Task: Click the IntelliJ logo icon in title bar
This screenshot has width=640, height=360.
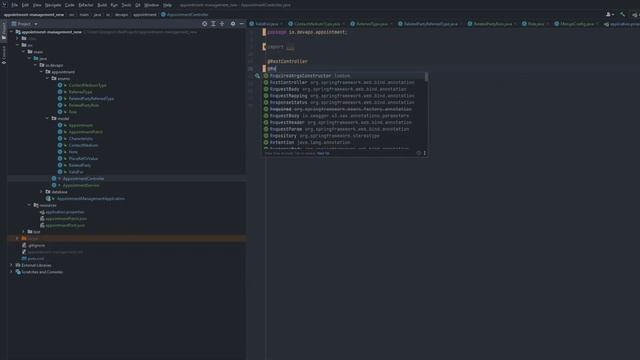Action: pyautogui.click(x=4, y=5)
